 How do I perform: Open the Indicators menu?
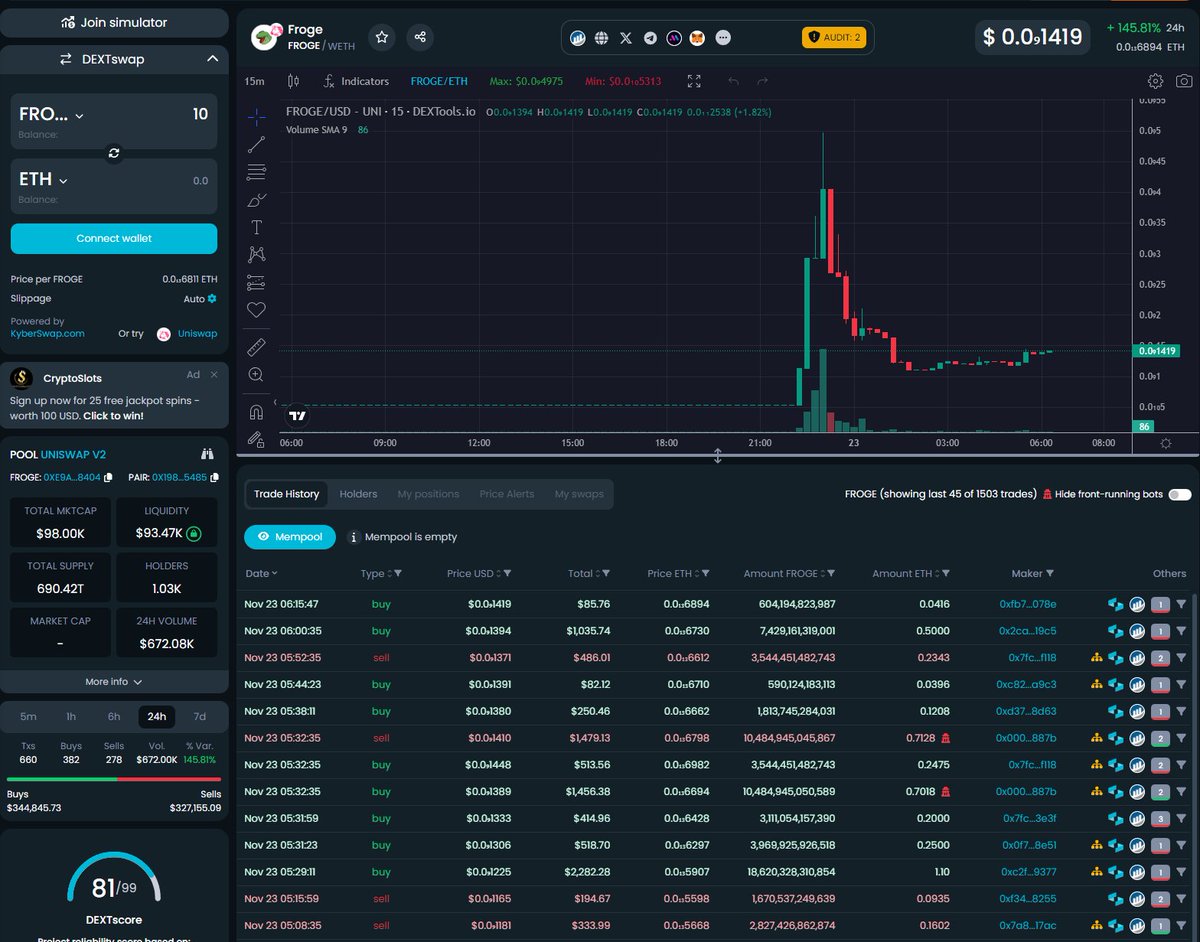pos(356,81)
